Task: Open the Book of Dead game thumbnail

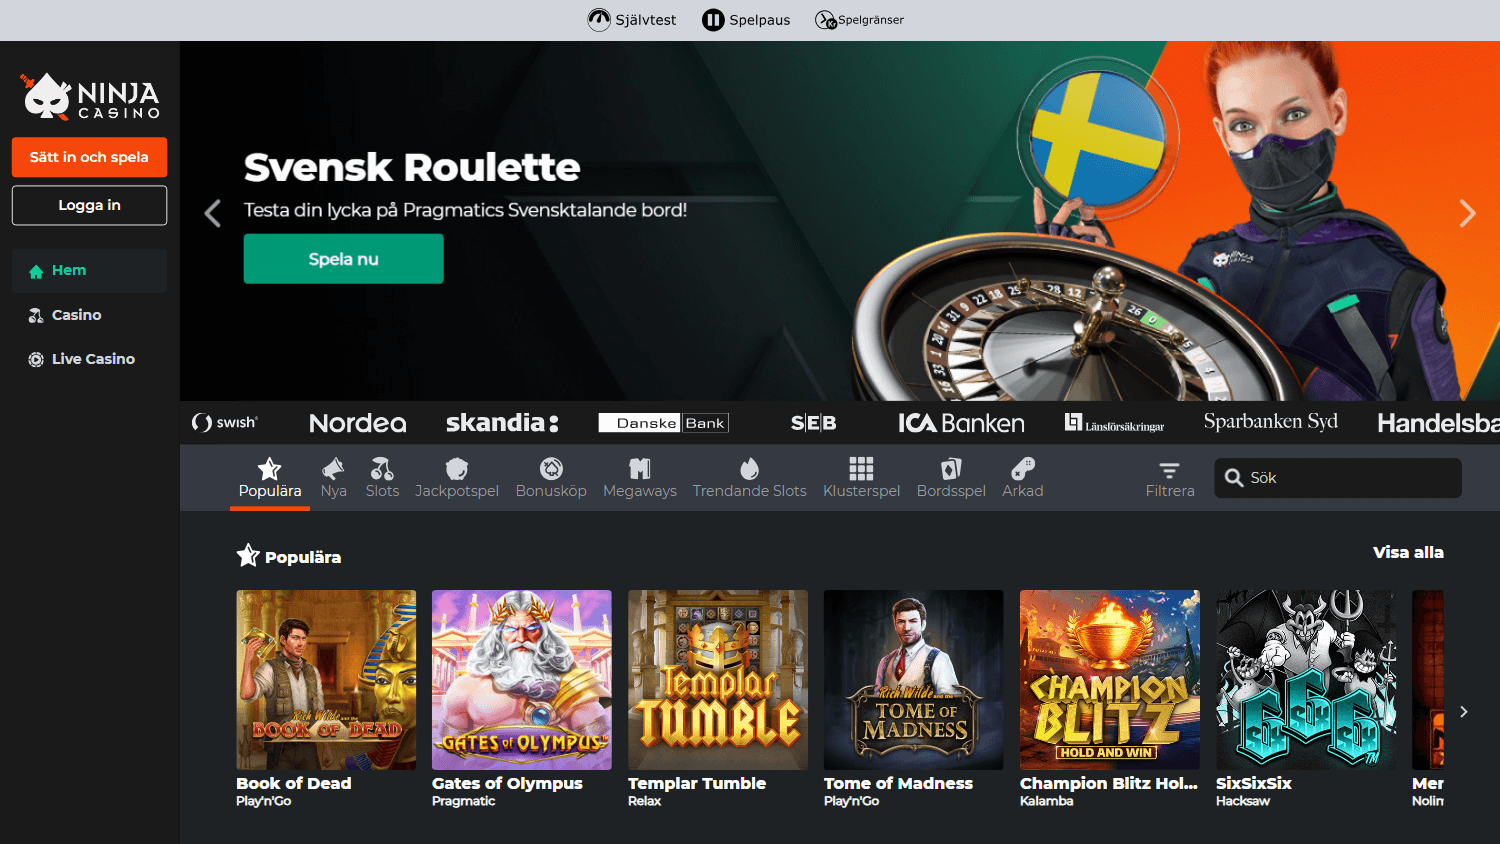Action: 326,680
